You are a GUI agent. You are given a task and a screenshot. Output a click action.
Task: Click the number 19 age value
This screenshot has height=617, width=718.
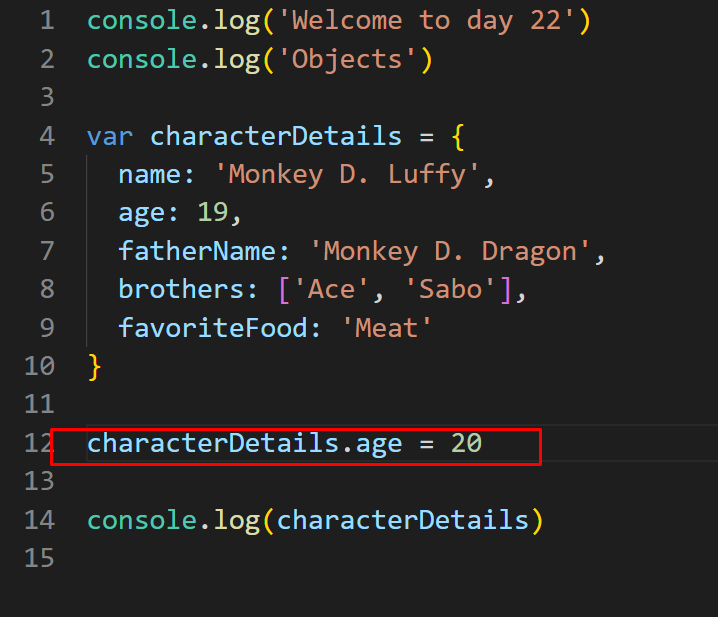point(212,213)
